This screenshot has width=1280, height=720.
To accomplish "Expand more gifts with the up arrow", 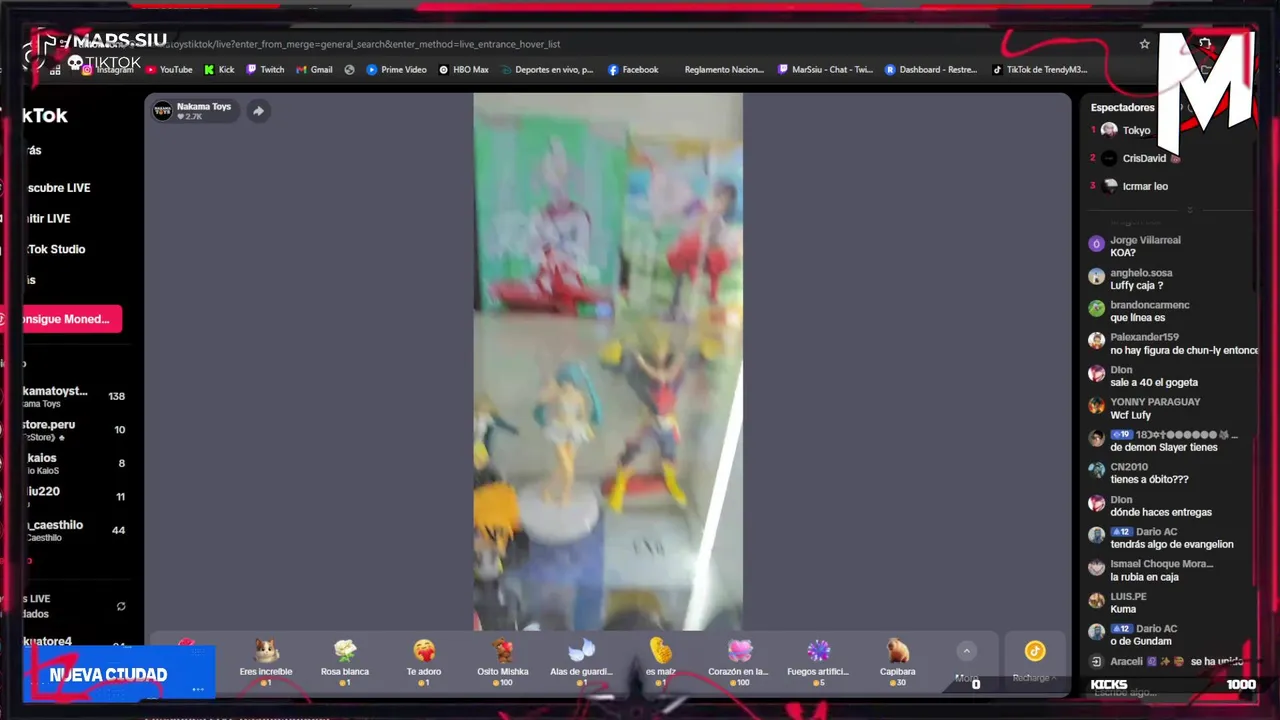I will coord(966,651).
